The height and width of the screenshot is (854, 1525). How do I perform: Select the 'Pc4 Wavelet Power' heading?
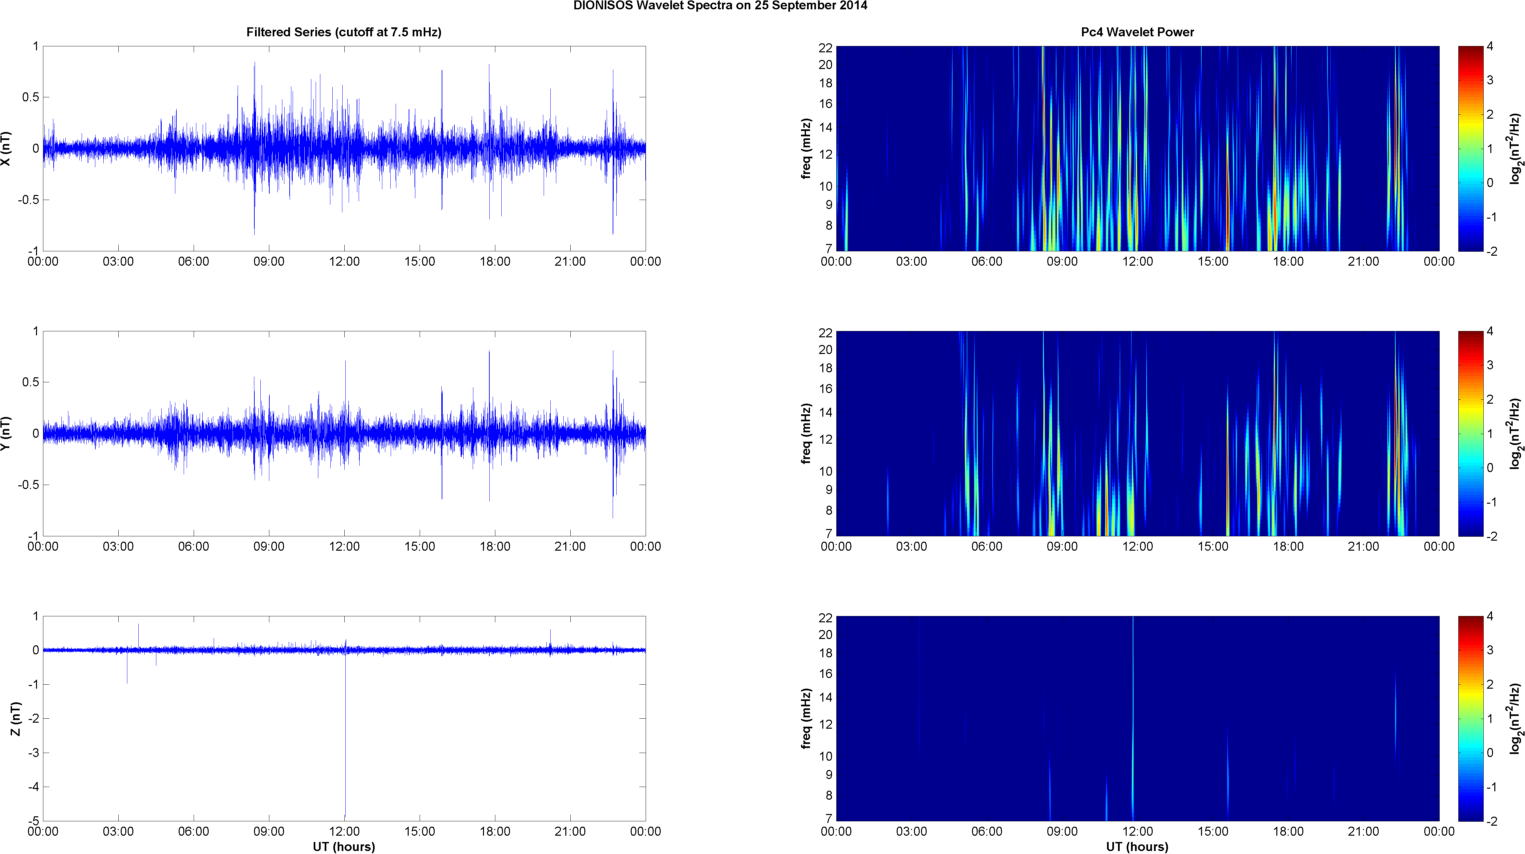[x=1137, y=32]
